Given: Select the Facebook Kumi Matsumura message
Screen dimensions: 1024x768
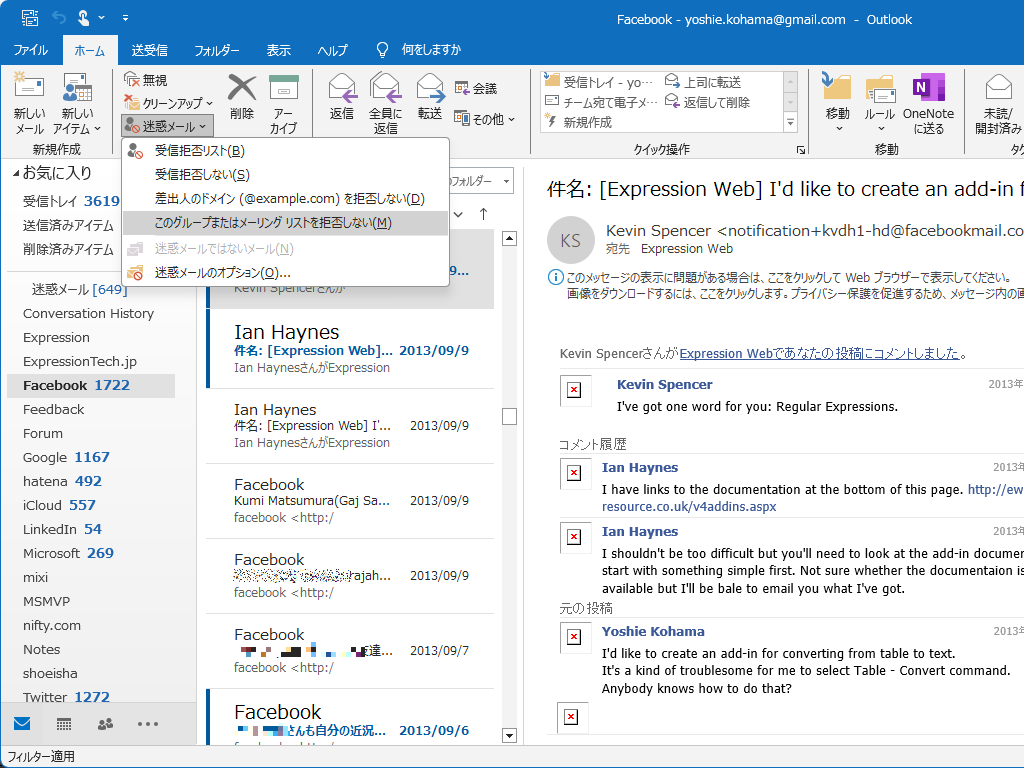Looking at the screenshot, I should [x=350, y=501].
